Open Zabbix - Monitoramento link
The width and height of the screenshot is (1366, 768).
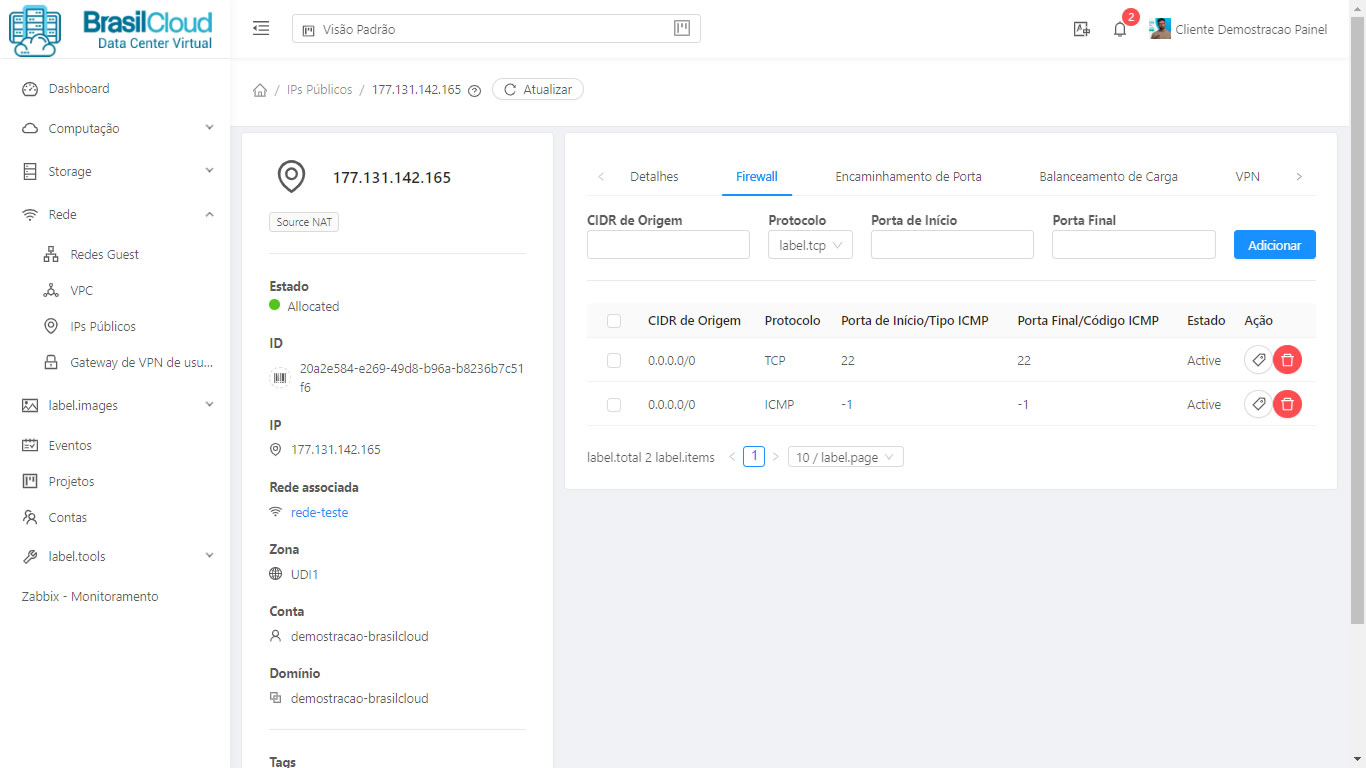pos(90,596)
